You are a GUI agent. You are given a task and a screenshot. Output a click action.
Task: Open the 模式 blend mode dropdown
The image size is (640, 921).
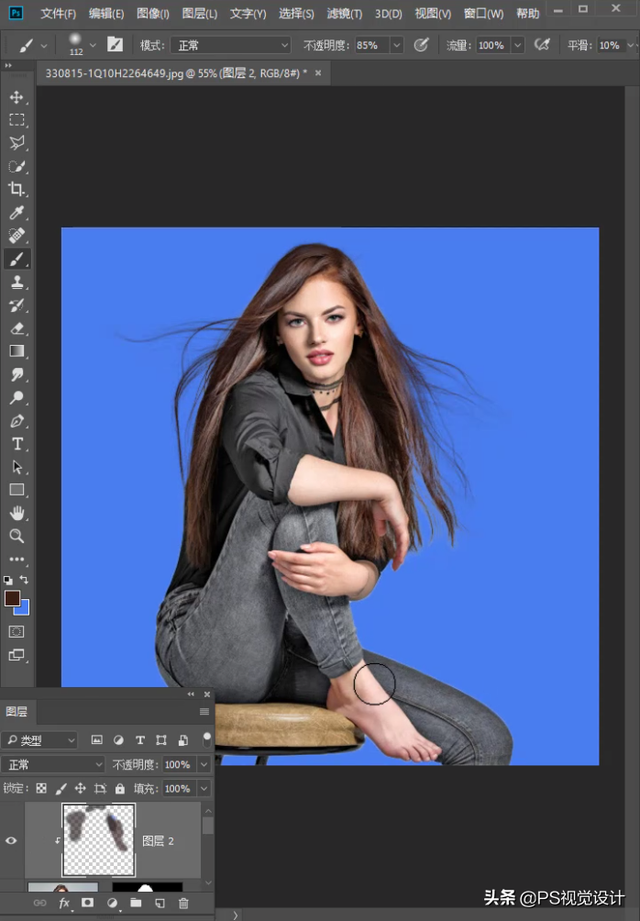click(231, 45)
